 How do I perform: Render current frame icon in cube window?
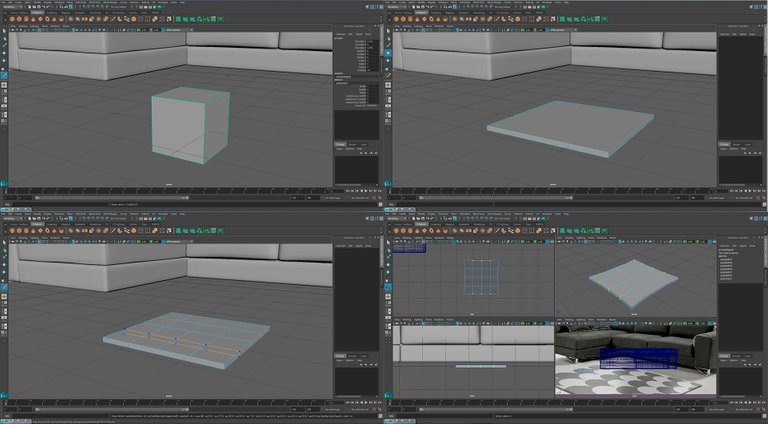(145, 7)
